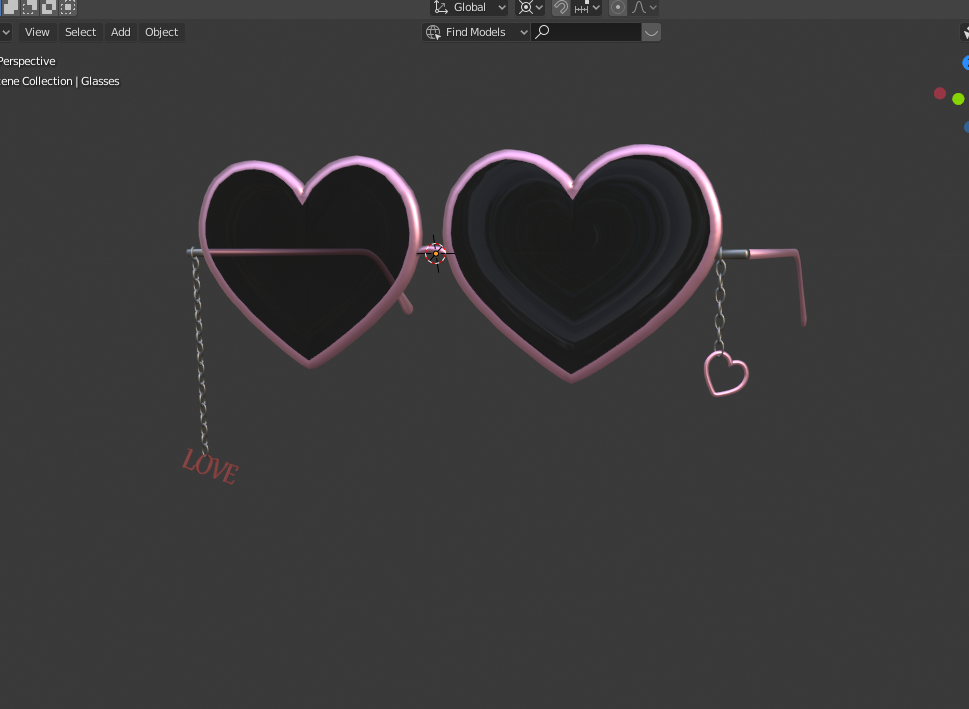Screen dimensions: 969x709
Task: Open the Transform Pivot Point icon
Action: click(x=527, y=8)
